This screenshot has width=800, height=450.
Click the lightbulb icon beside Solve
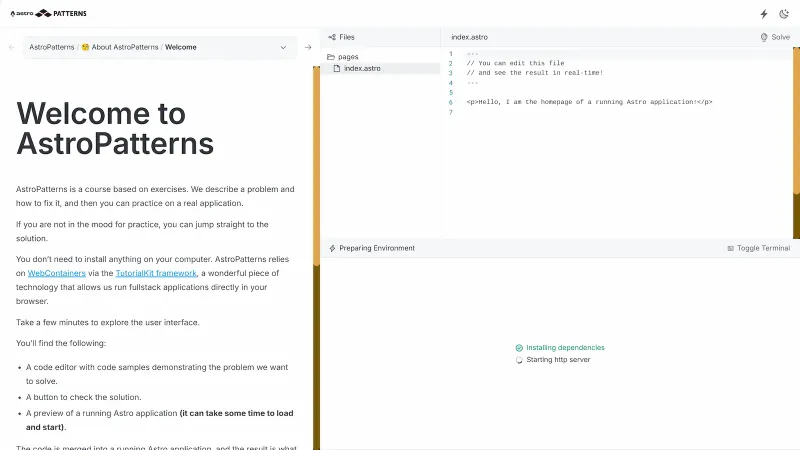(x=765, y=37)
